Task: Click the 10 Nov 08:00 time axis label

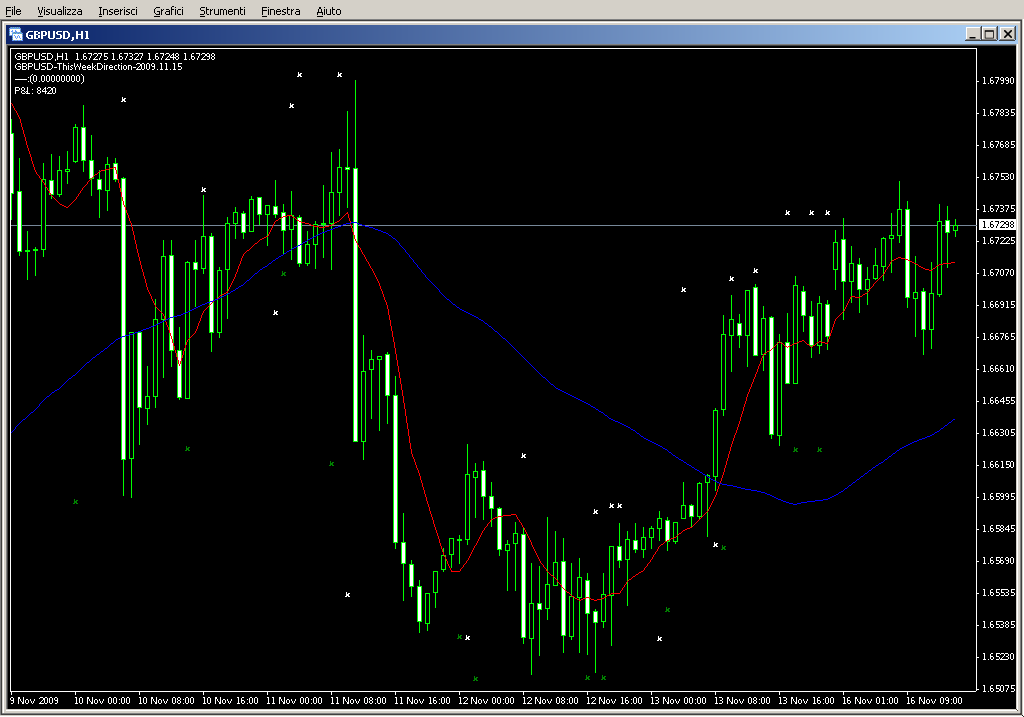Action: 167,701
